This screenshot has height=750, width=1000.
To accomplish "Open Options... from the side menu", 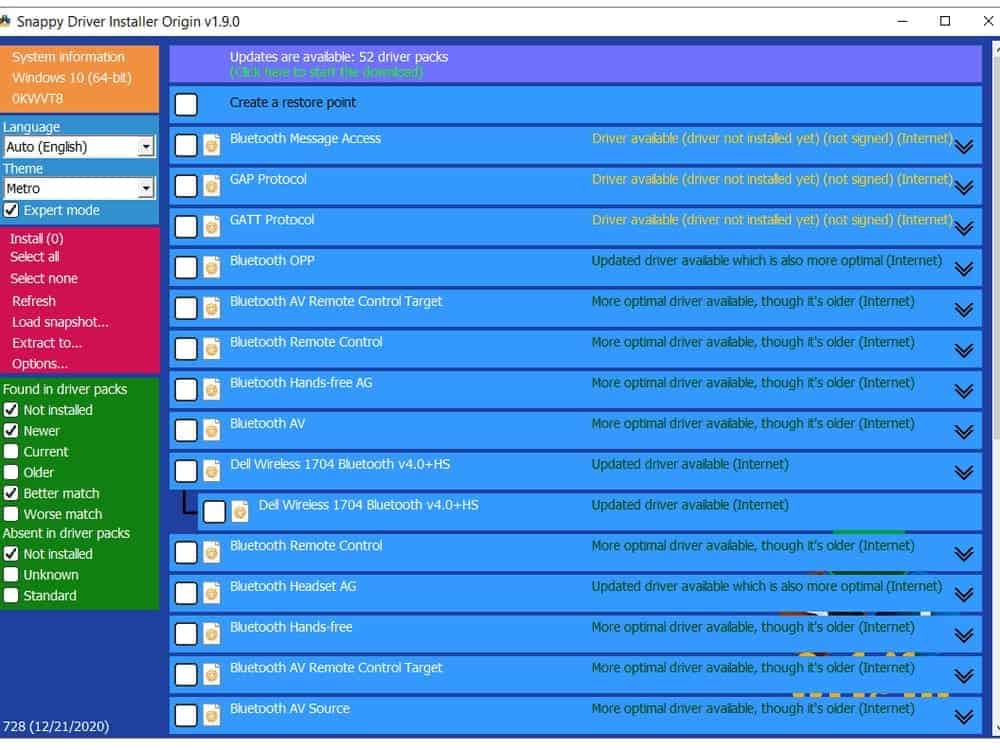I will pyautogui.click(x=40, y=364).
